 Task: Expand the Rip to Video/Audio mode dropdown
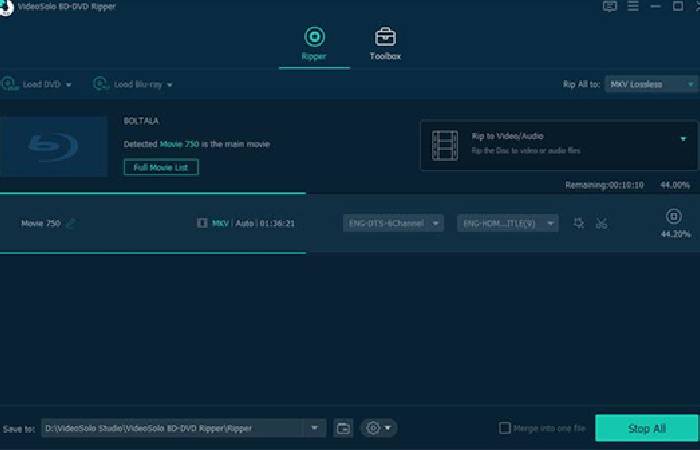(x=683, y=139)
